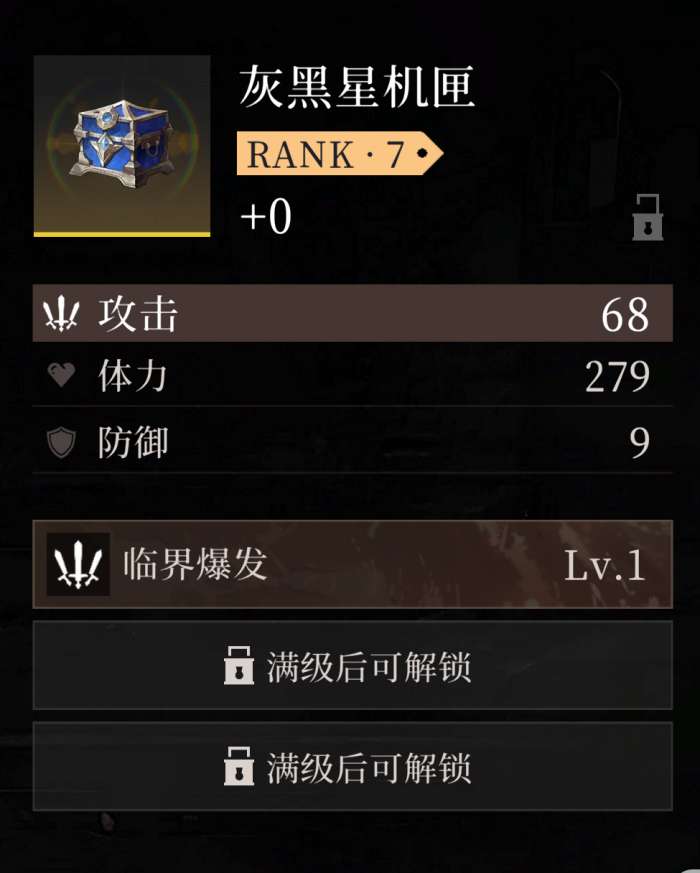Click the RANK · 7 orange badge
The image size is (700, 873).
pos(340,154)
